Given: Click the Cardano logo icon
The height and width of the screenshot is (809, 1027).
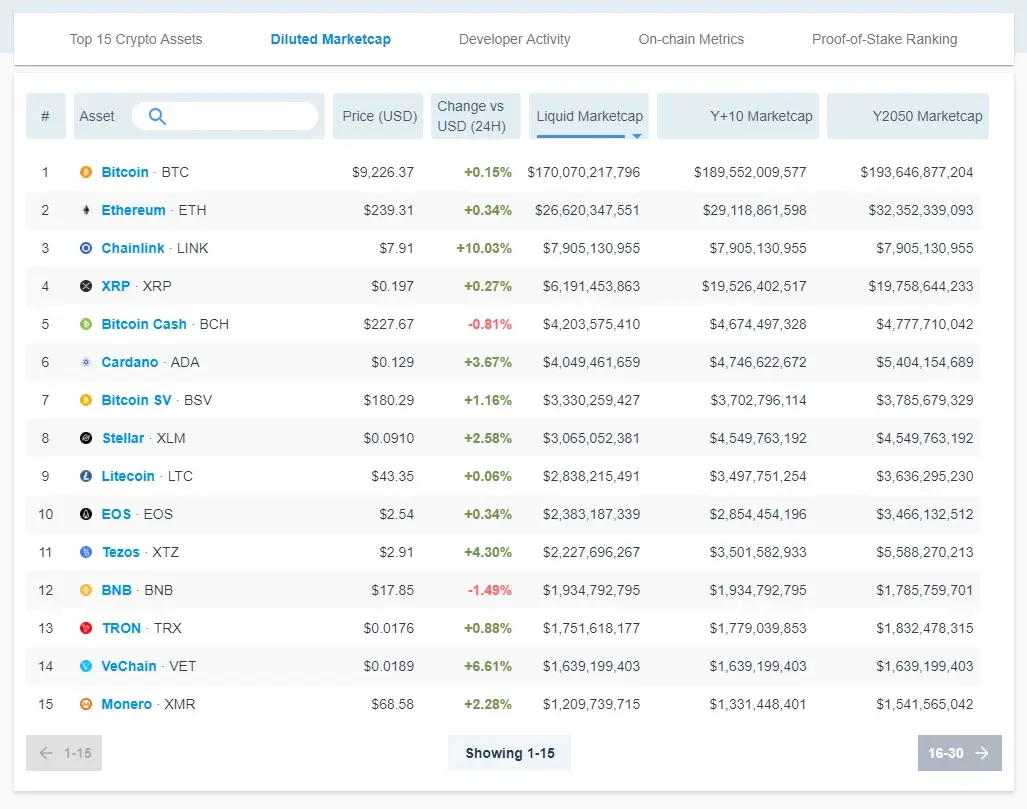Looking at the screenshot, I should 86,362.
